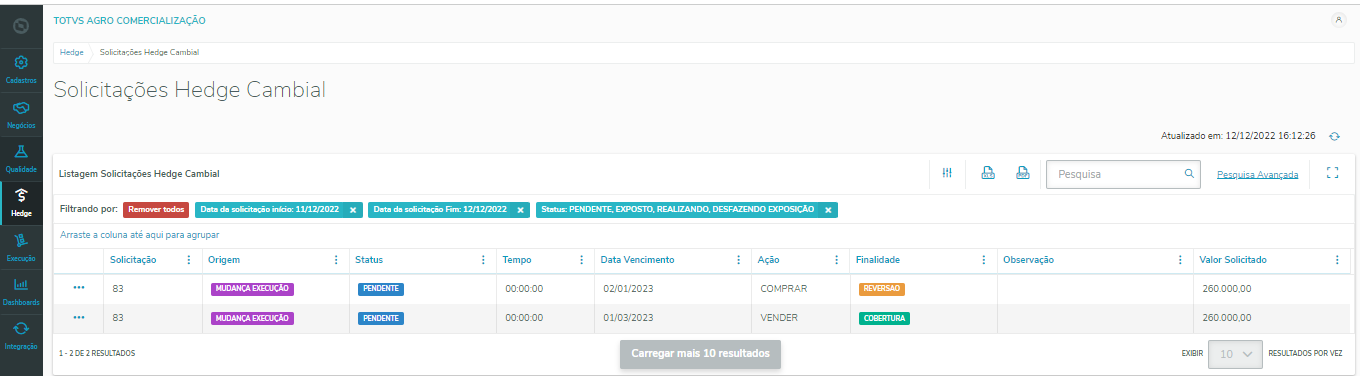Click the COBERTURA finalidade tag

click(884, 318)
